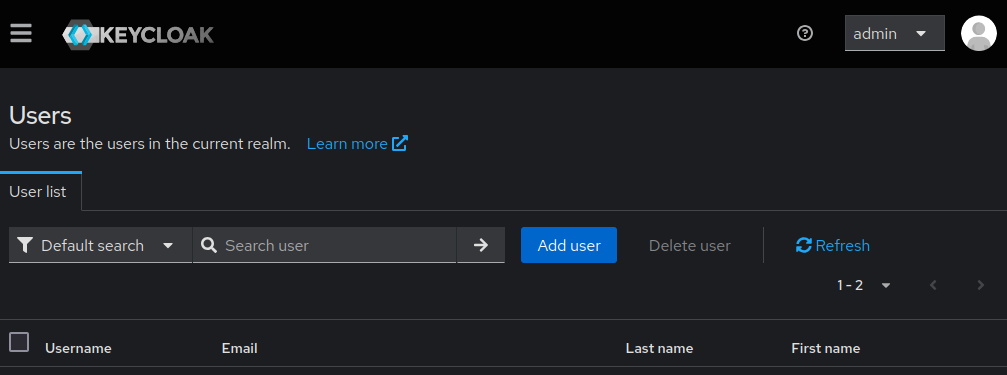This screenshot has height=375, width=1007.
Task: Click the magnifying glass search icon
Action: tap(209, 245)
